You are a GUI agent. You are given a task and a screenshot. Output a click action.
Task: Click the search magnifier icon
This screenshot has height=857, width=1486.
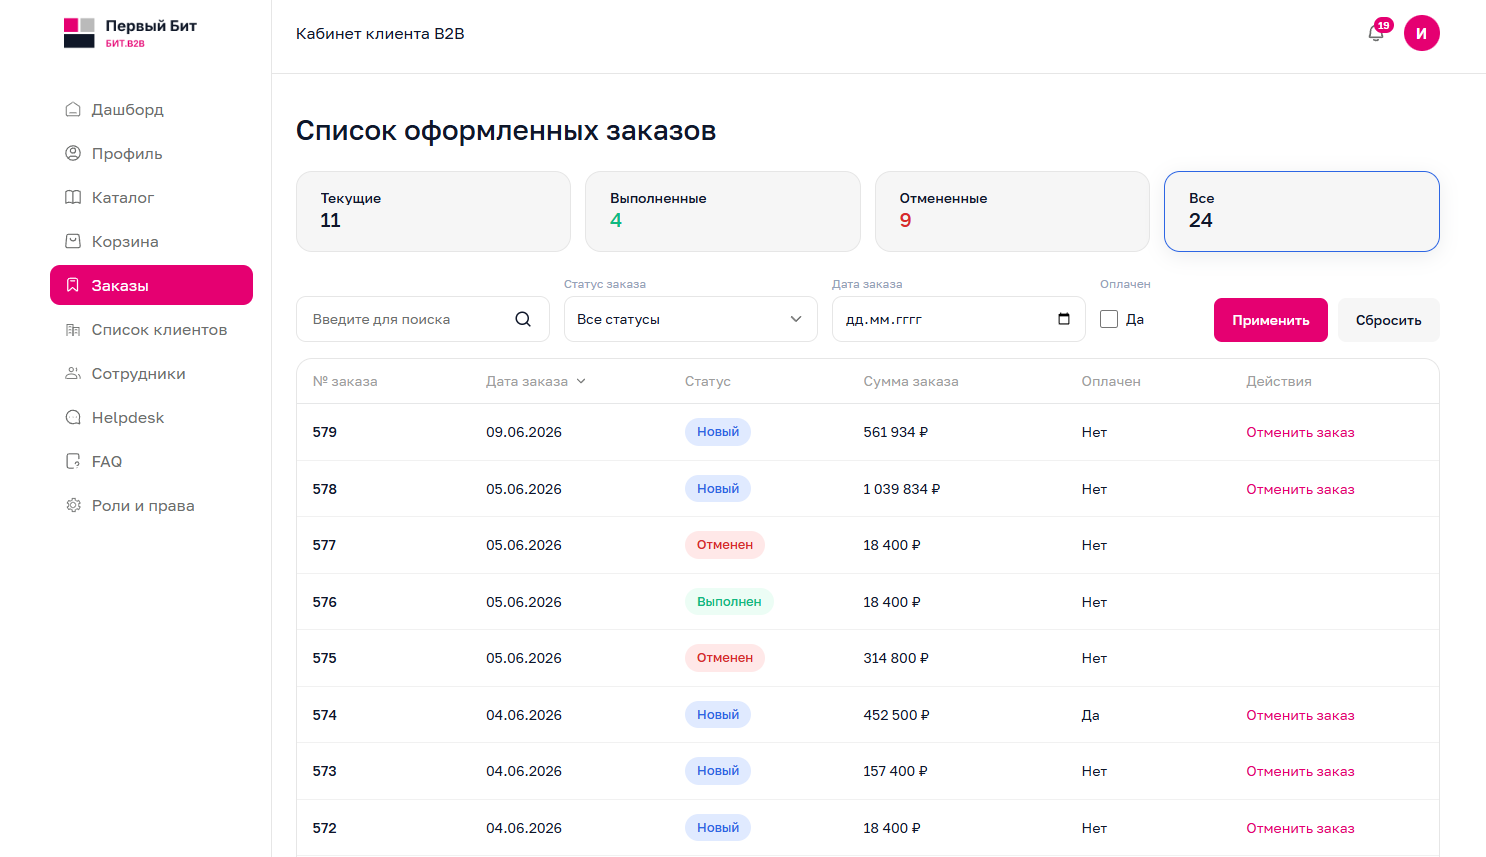tap(523, 319)
